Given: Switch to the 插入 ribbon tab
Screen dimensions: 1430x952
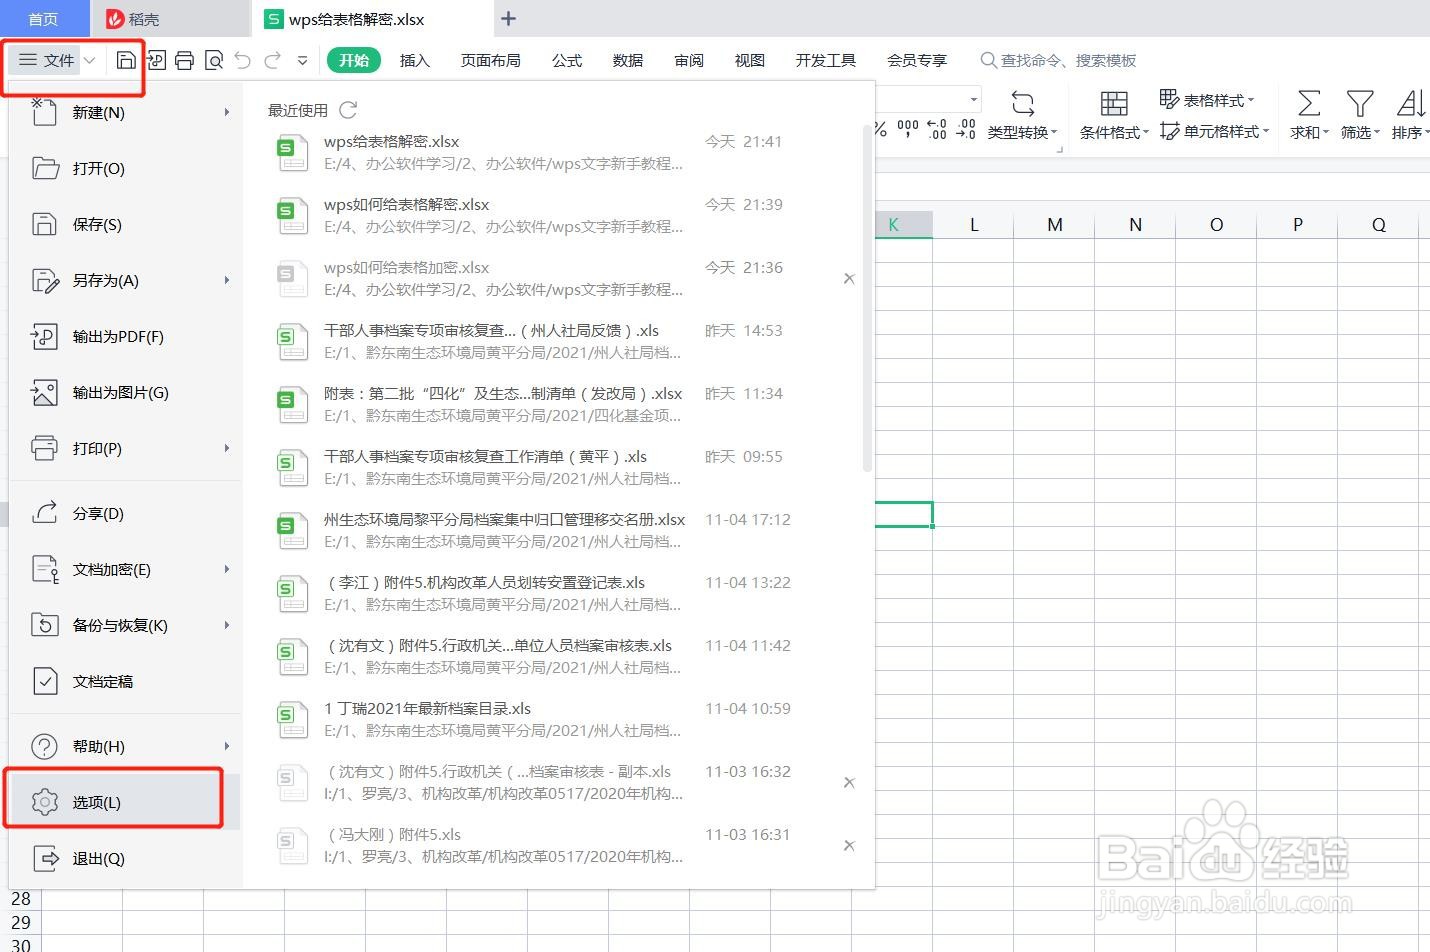Looking at the screenshot, I should [x=414, y=60].
